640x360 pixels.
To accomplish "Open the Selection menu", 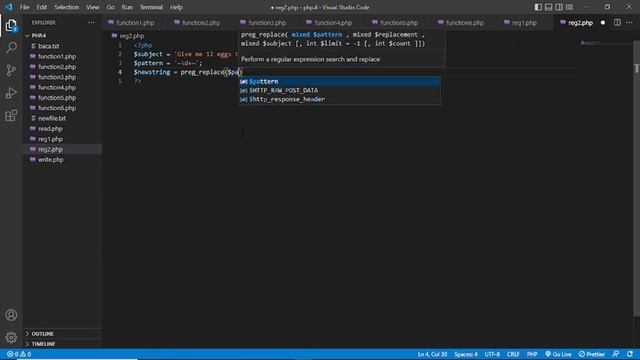I will (67, 7).
